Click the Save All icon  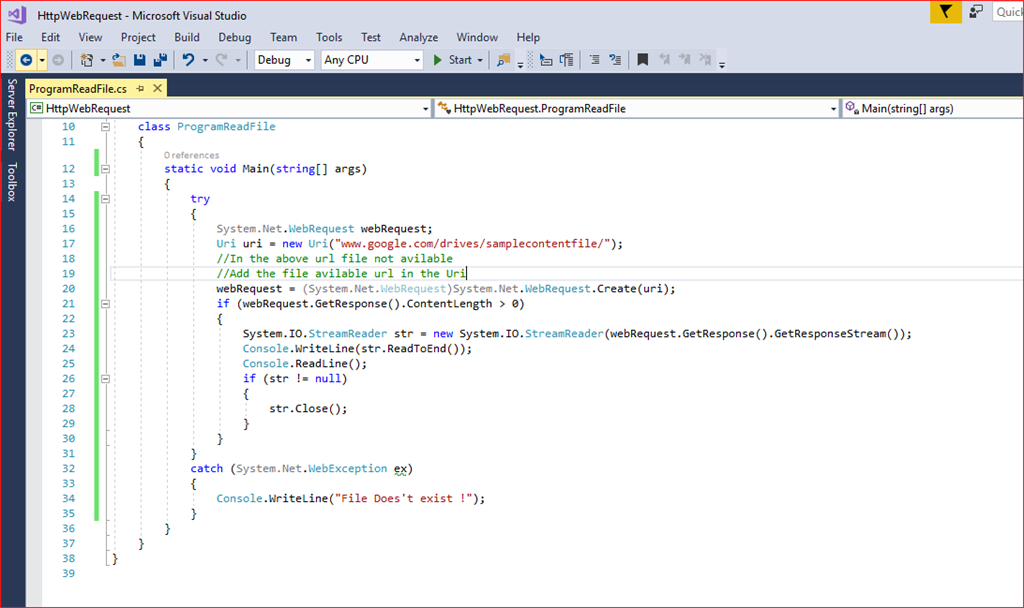pyautogui.click(x=159, y=60)
